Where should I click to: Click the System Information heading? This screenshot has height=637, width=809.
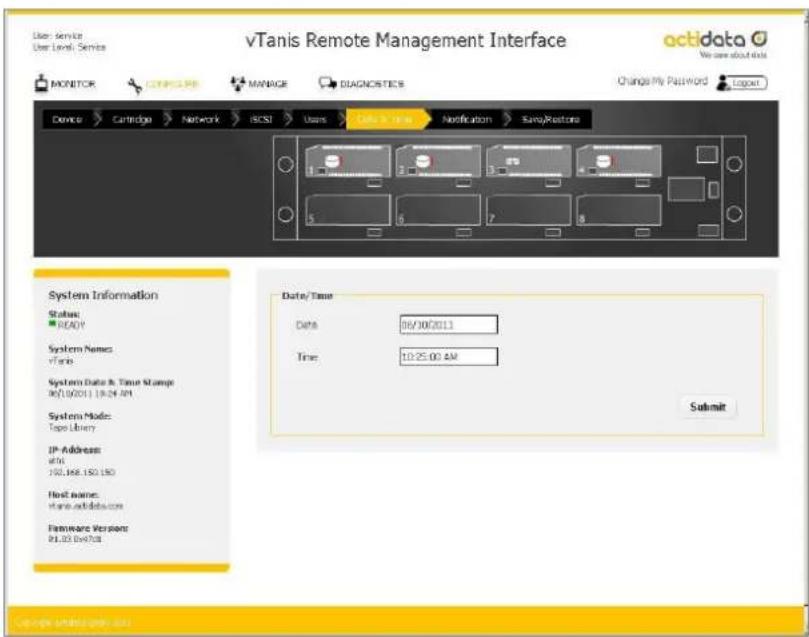103,295
